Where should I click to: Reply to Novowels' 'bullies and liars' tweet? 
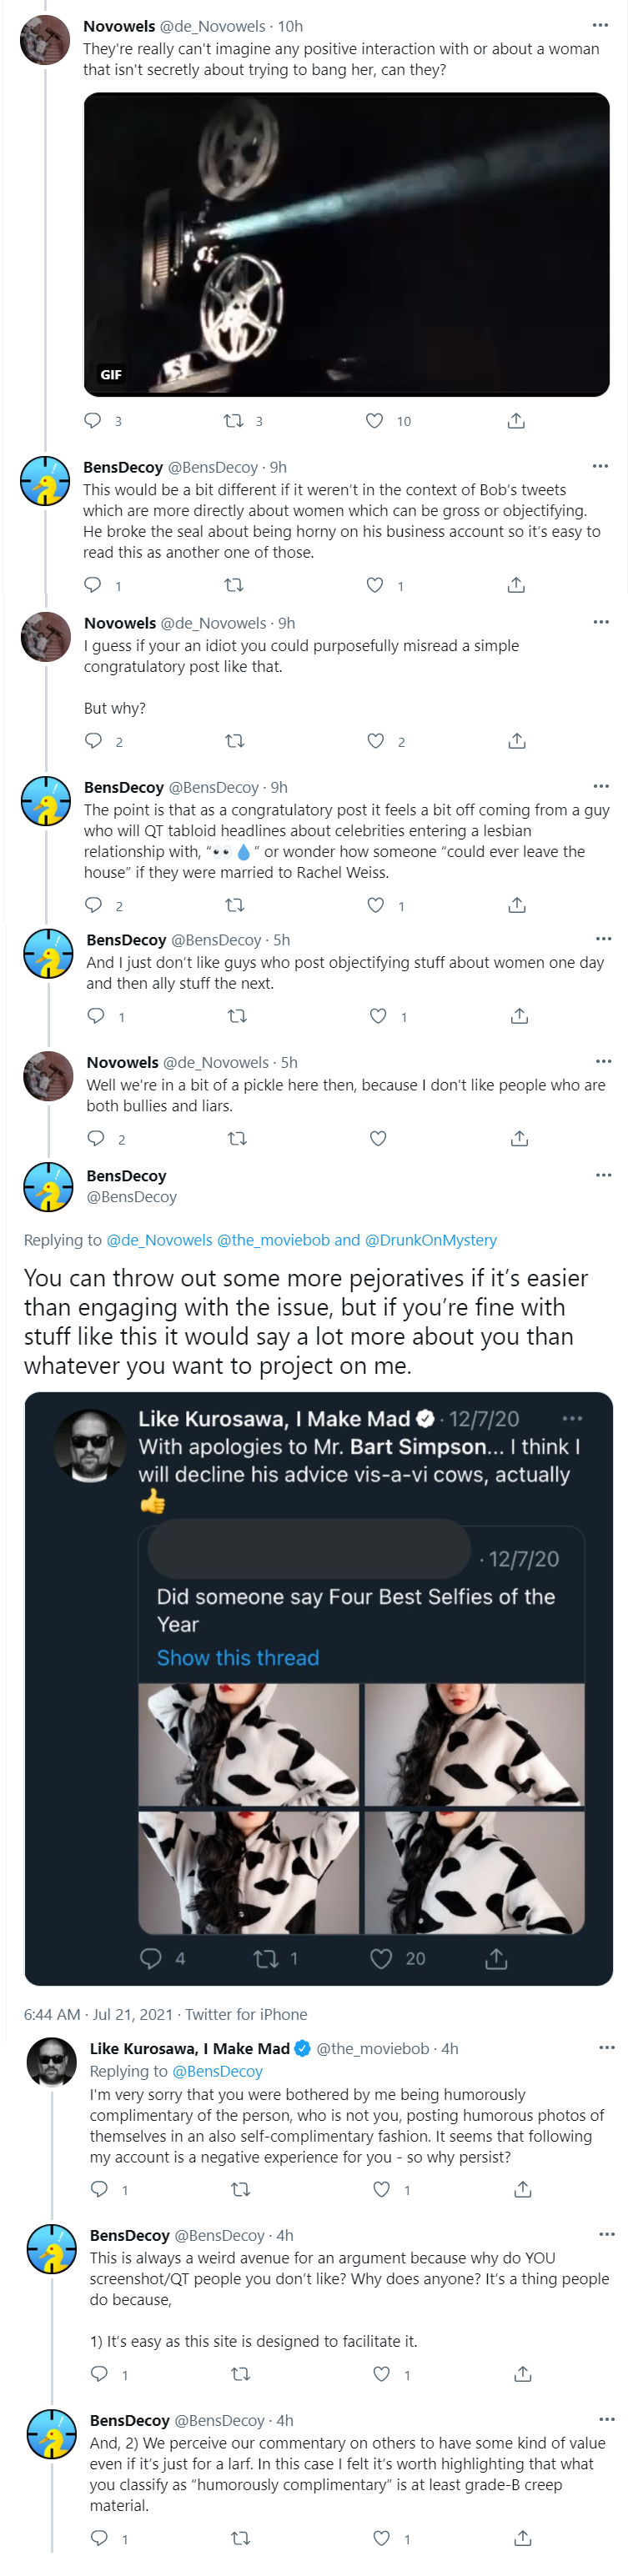(96, 1138)
